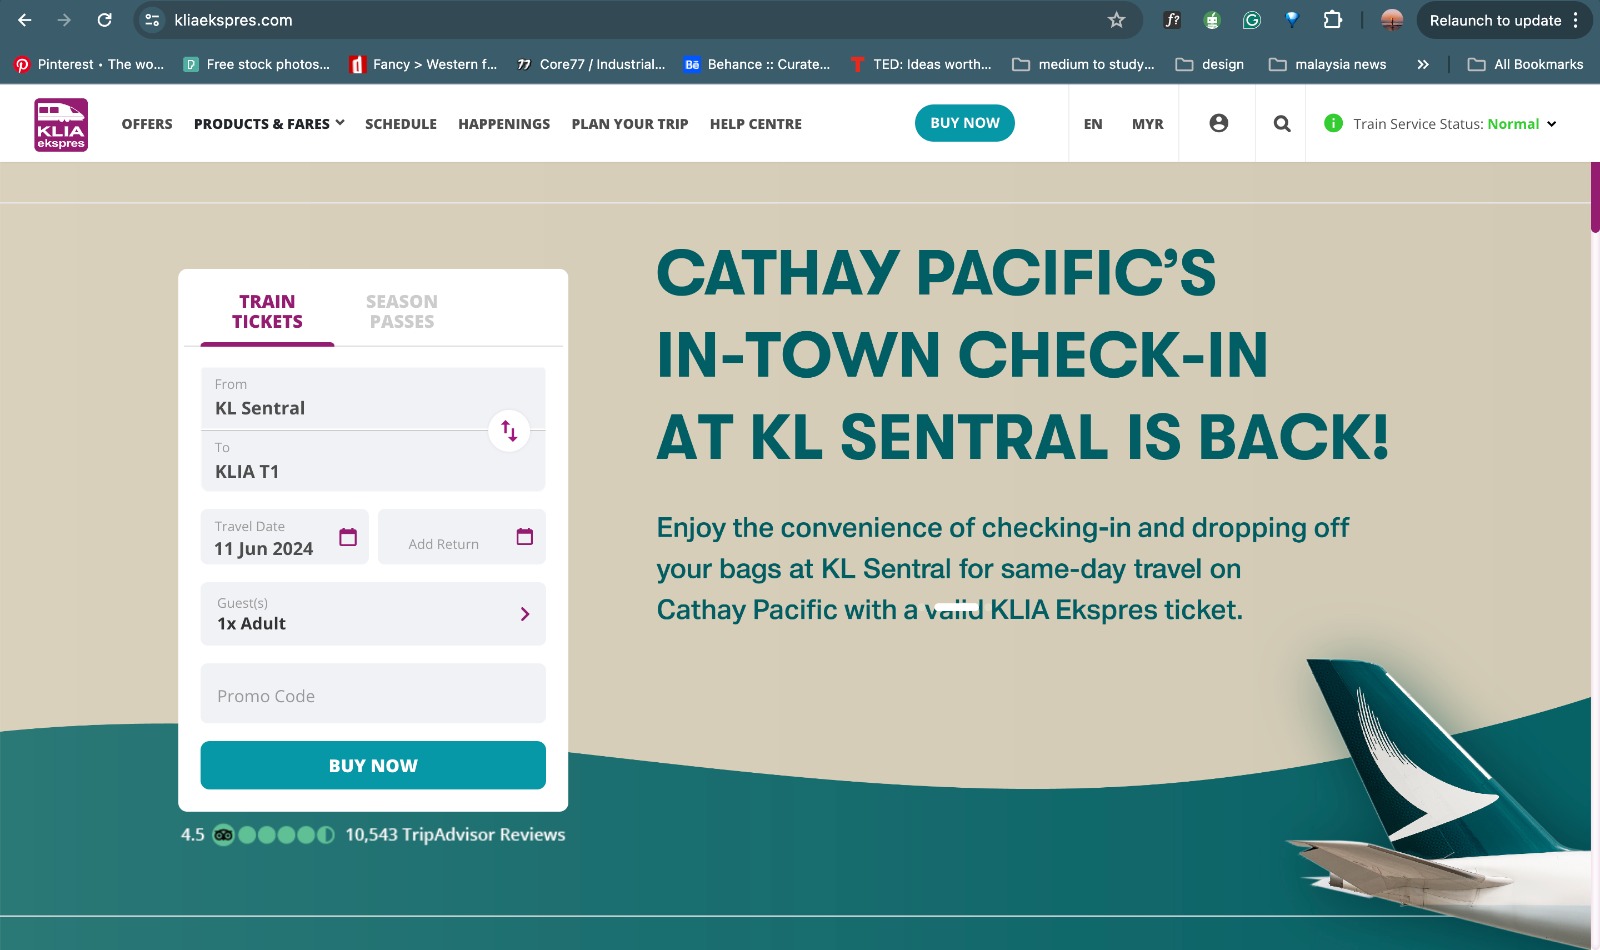Click the Buy Now button in the booking form

373,765
